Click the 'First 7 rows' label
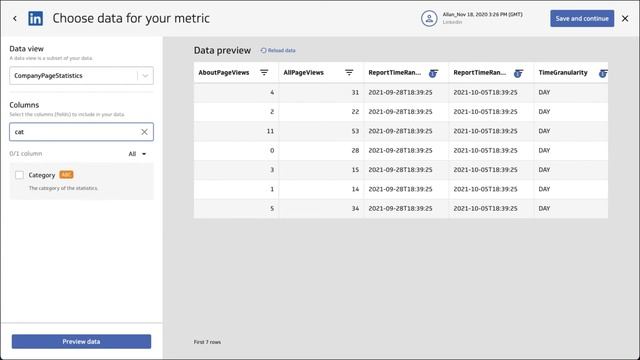640x360 pixels. 207,342
